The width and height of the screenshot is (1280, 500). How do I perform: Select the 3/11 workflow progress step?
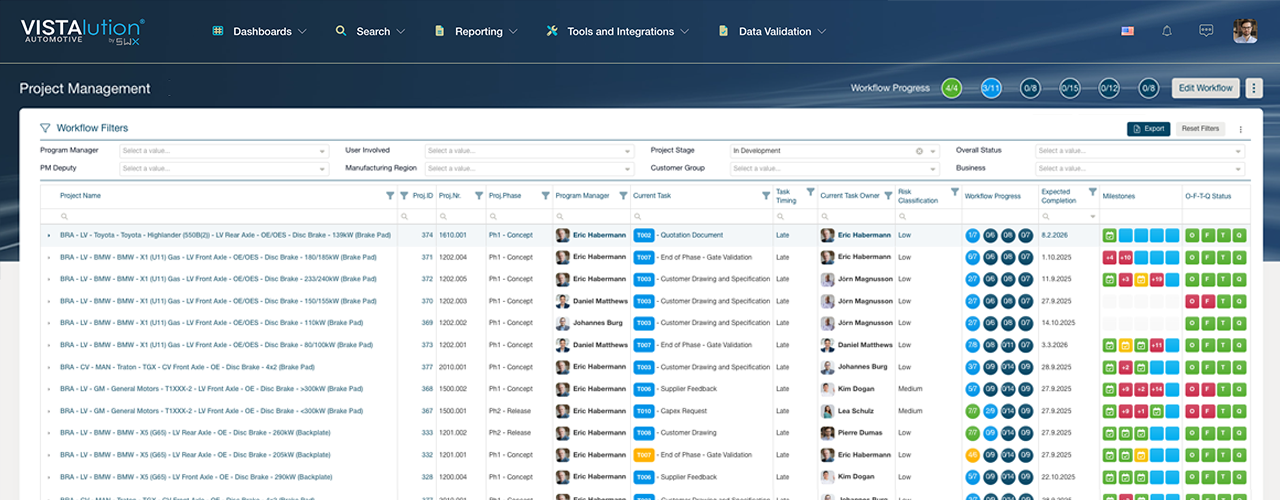(991, 88)
